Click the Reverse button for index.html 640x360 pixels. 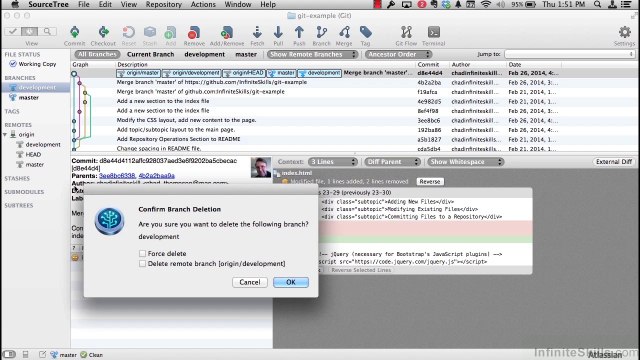click(x=430, y=182)
